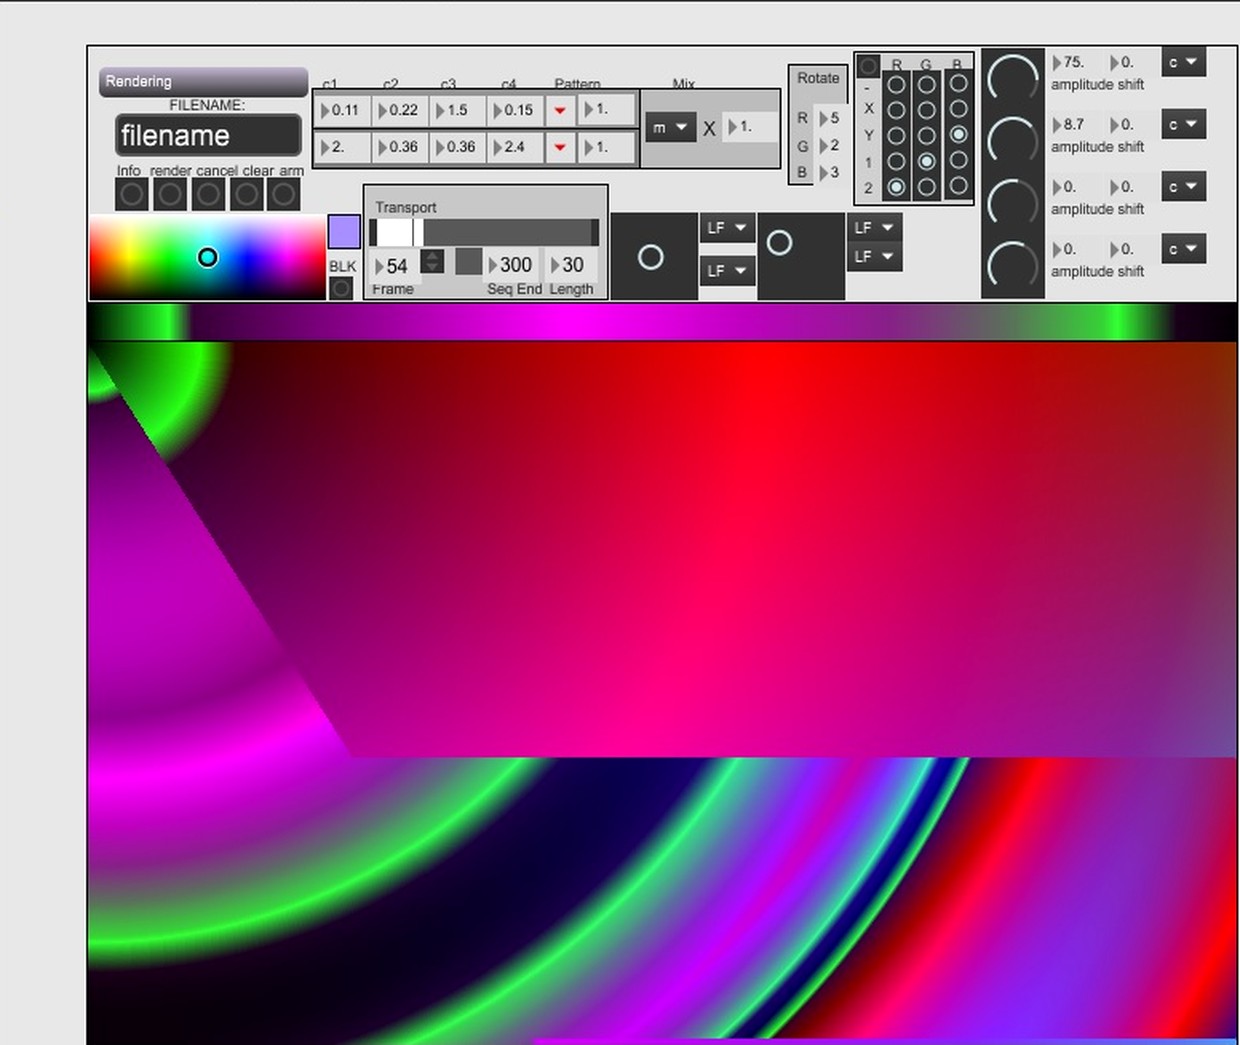
Task: Click the Rotate B value 3
Action: (x=831, y=172)
